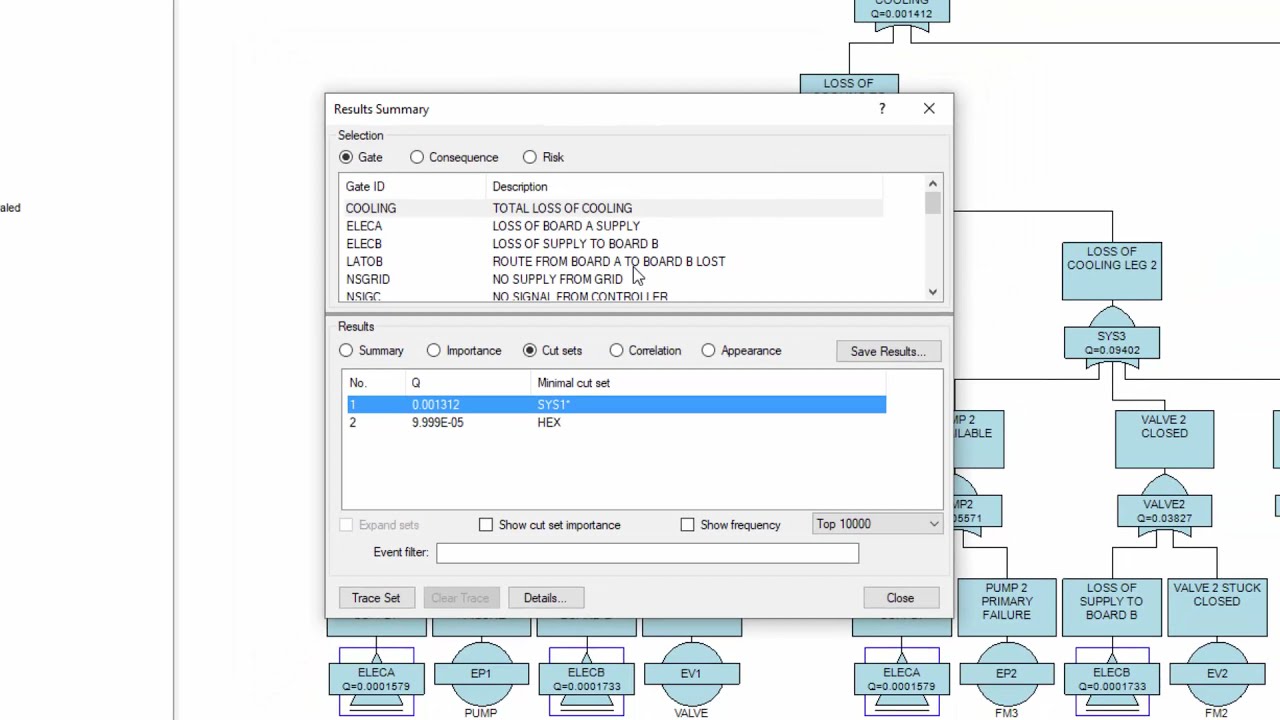The width and height of the screenshot is (1280, 720).
Task: Click the Minimal cut set column header
Action: pyautogui.click(x=709, y=383)
